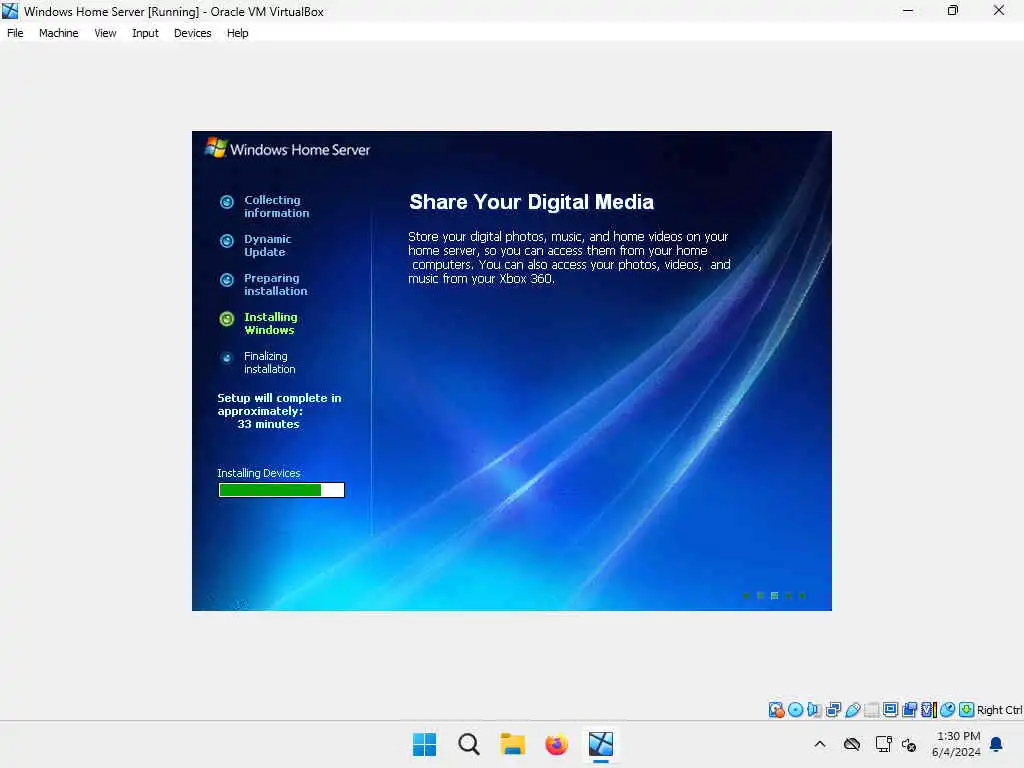
Task: Close the VirtualBox window
Action: pyautogui.click(x=999, y=10)
